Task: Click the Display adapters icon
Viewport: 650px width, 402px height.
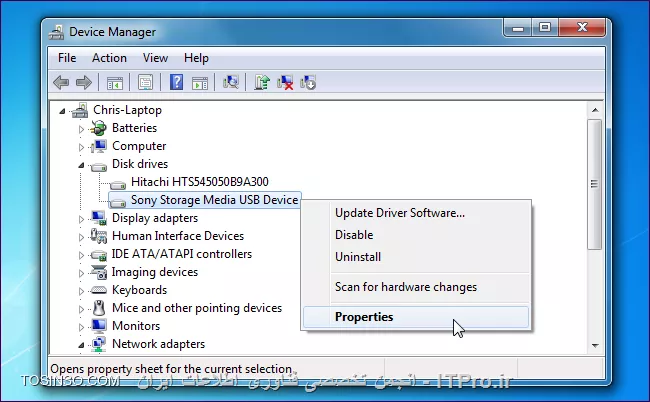Action: click(x=99, y=218)
